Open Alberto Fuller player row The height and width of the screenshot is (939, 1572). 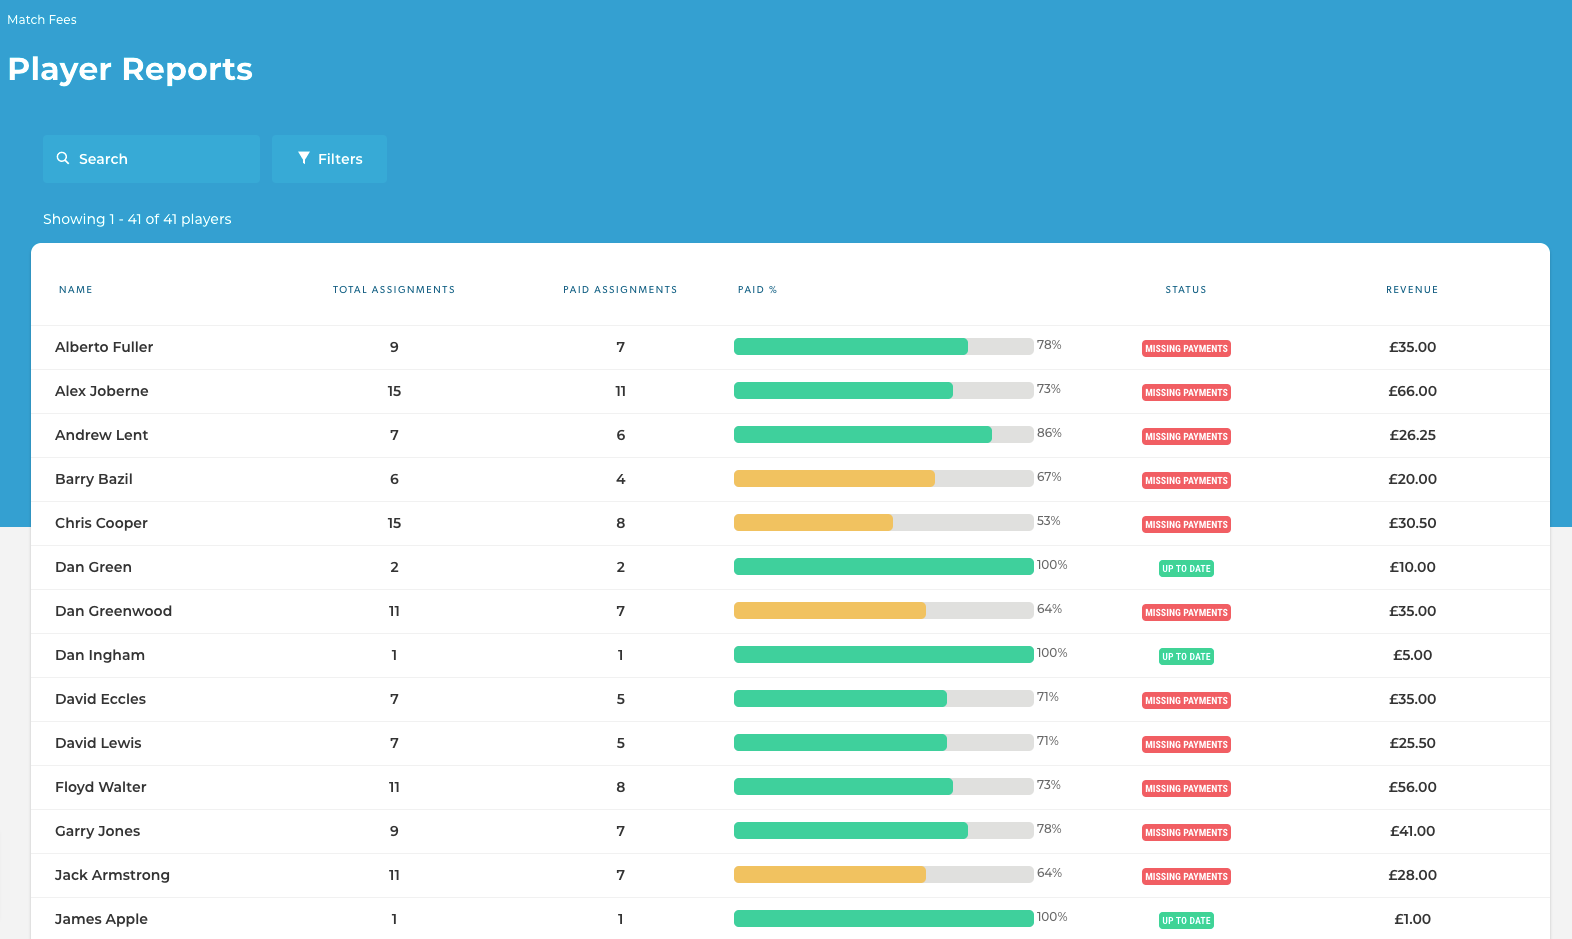pos(790,347)
